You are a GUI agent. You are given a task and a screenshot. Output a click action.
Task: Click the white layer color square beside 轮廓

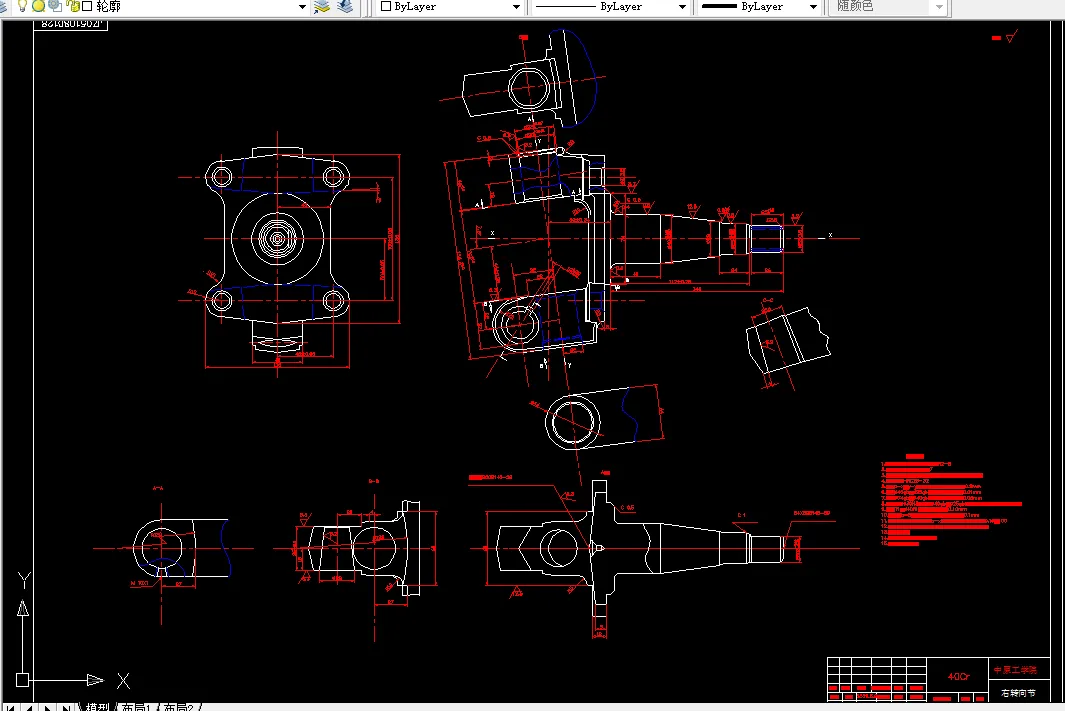tap(87, 6)
